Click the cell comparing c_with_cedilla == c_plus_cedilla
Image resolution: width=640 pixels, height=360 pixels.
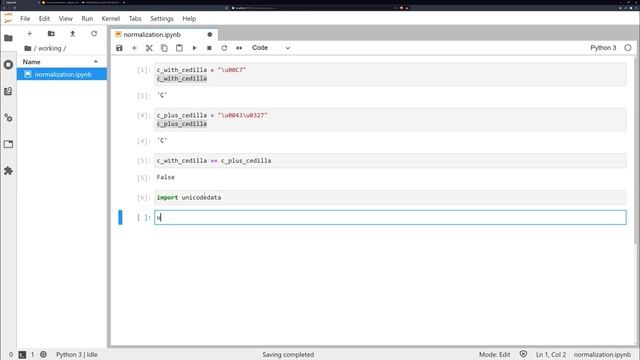(390, 161)
